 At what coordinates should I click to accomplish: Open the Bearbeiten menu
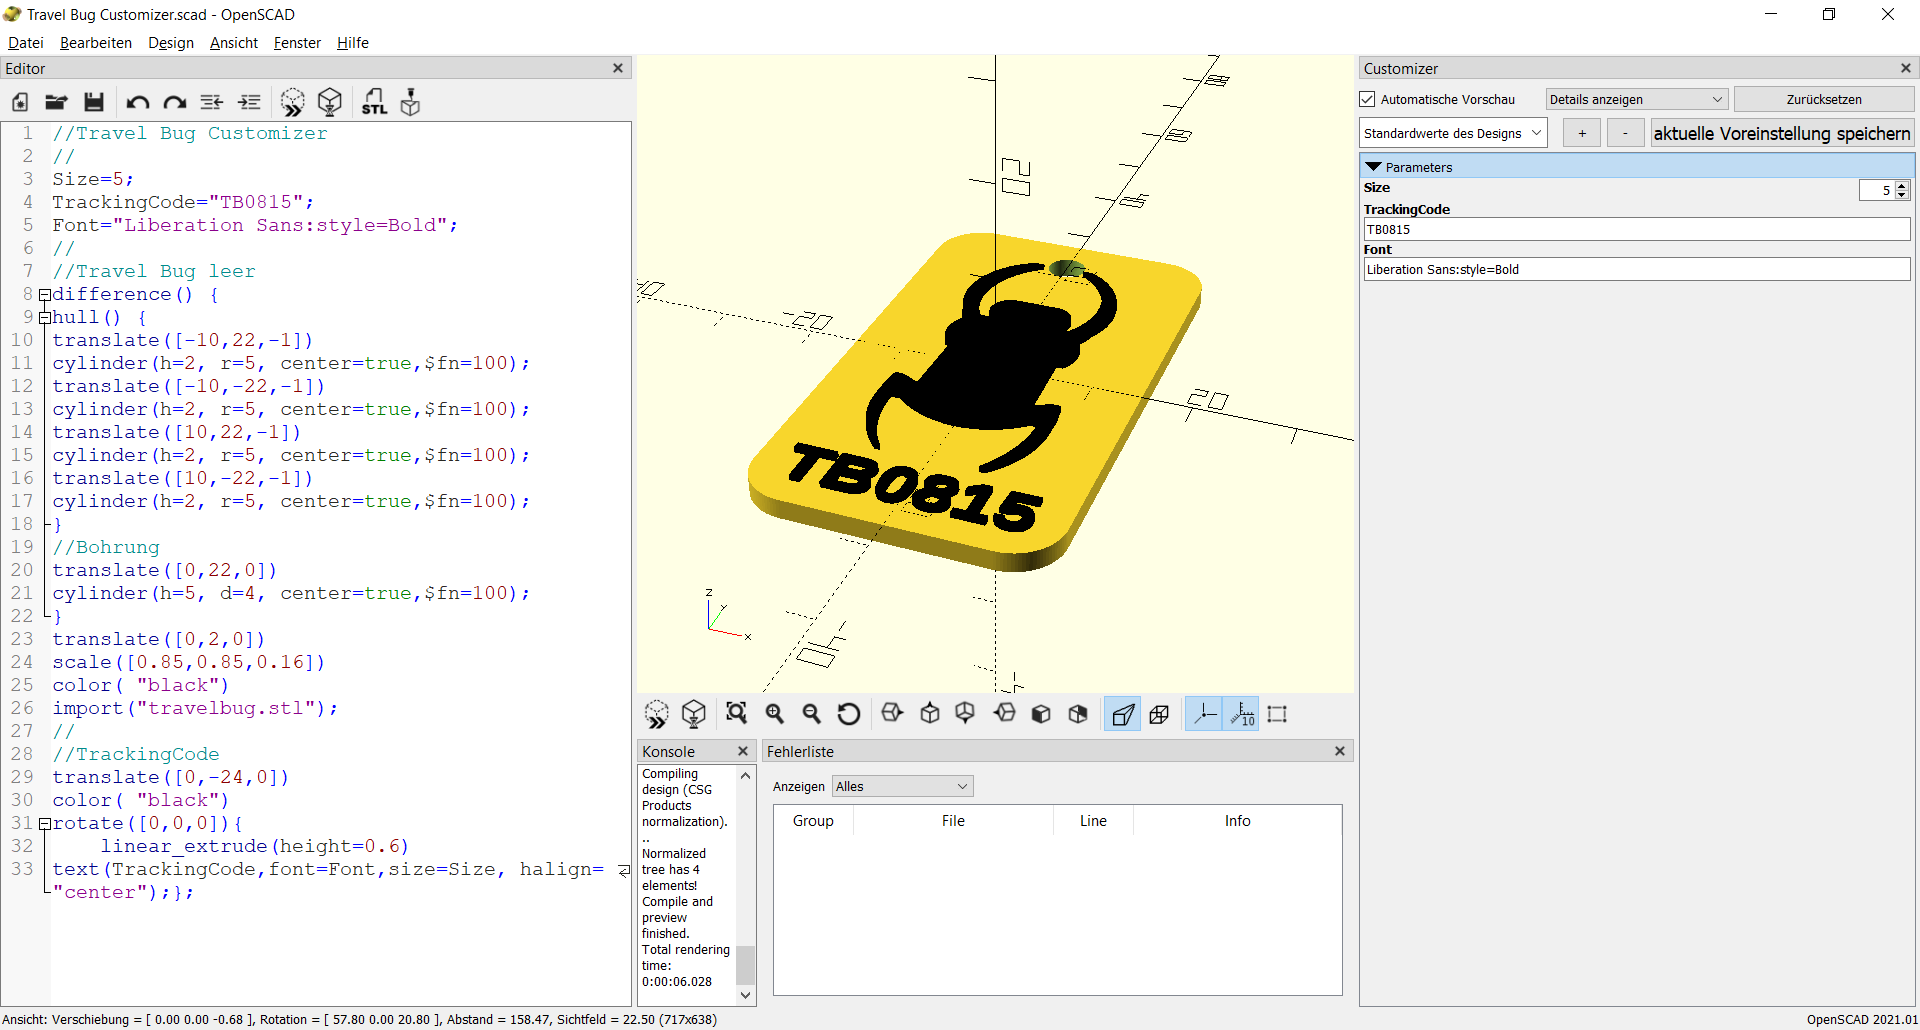point(96,43)
